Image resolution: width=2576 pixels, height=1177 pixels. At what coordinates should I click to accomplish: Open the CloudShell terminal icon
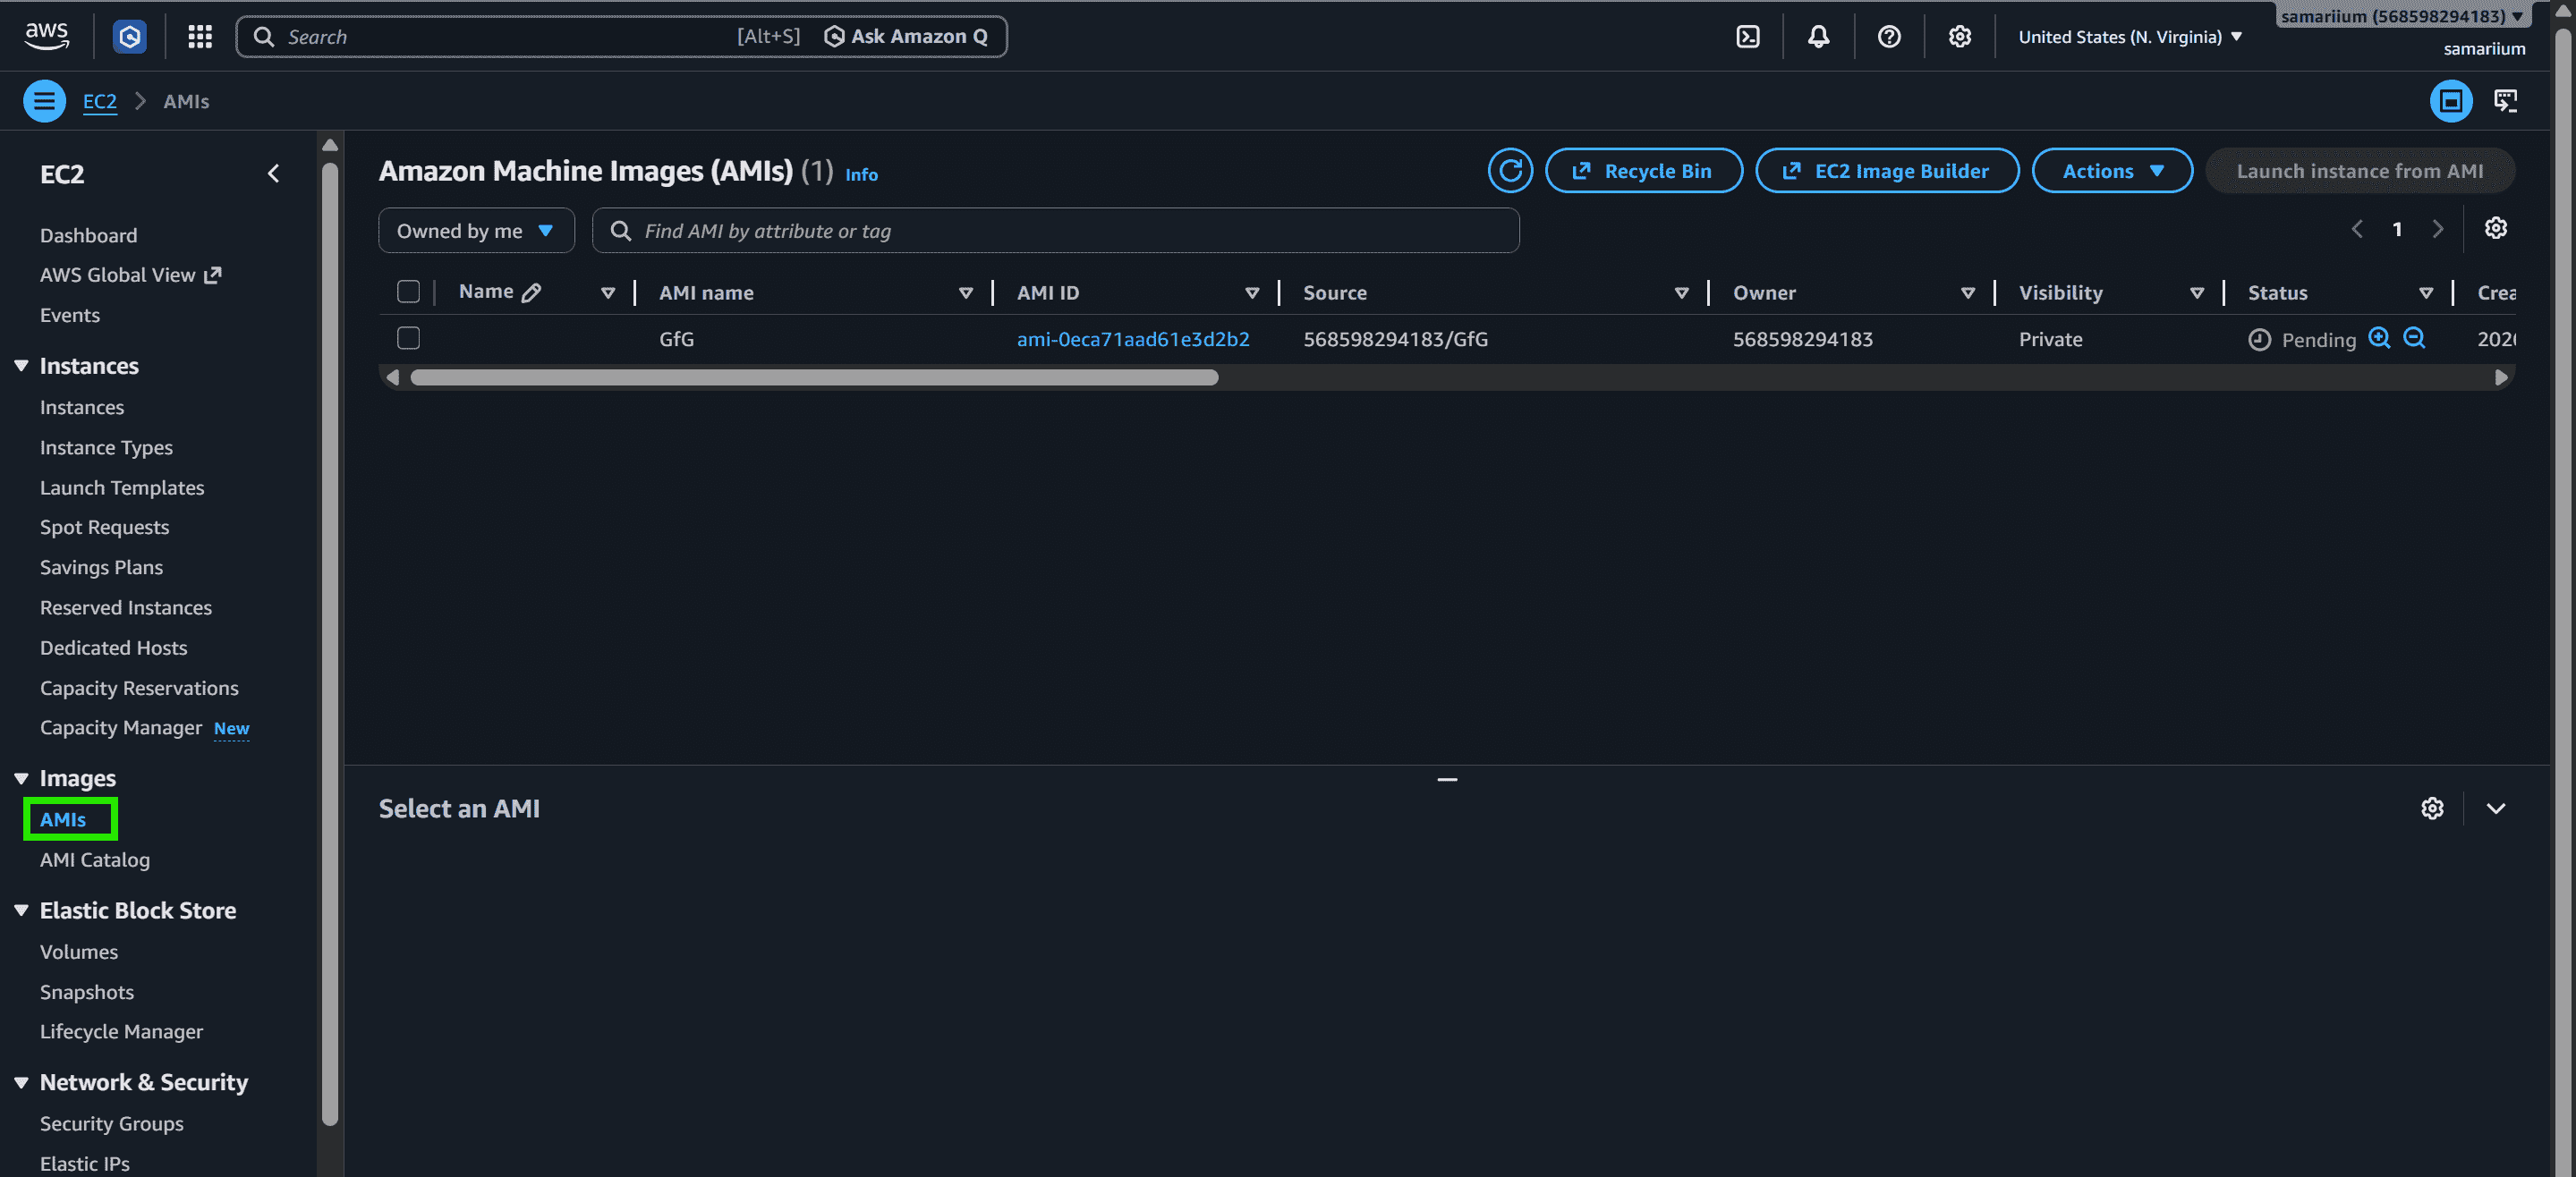pos(1747,37)
